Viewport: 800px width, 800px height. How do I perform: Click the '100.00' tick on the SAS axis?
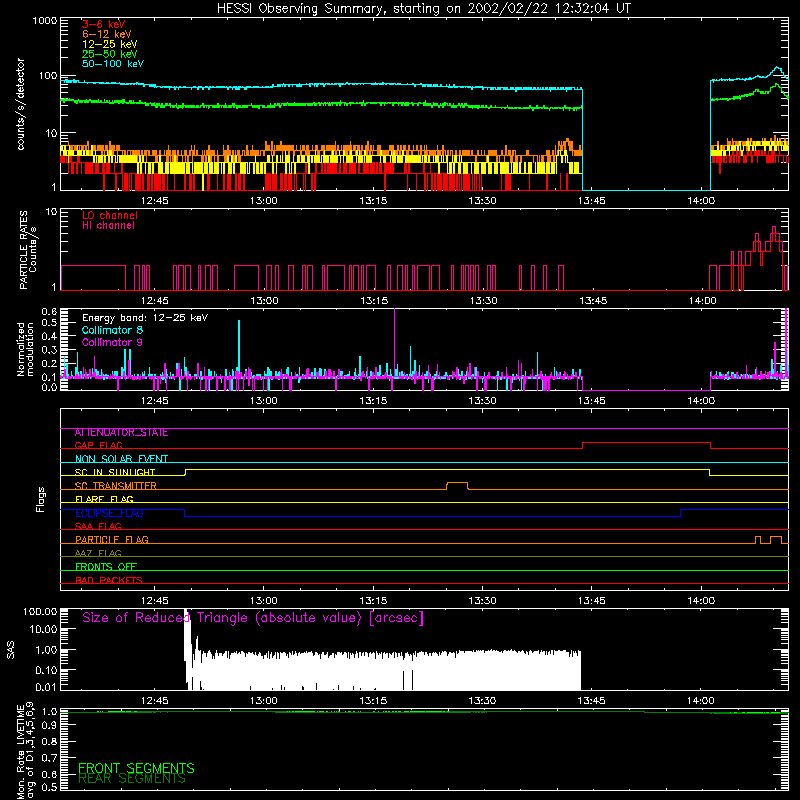coord(40,611)
